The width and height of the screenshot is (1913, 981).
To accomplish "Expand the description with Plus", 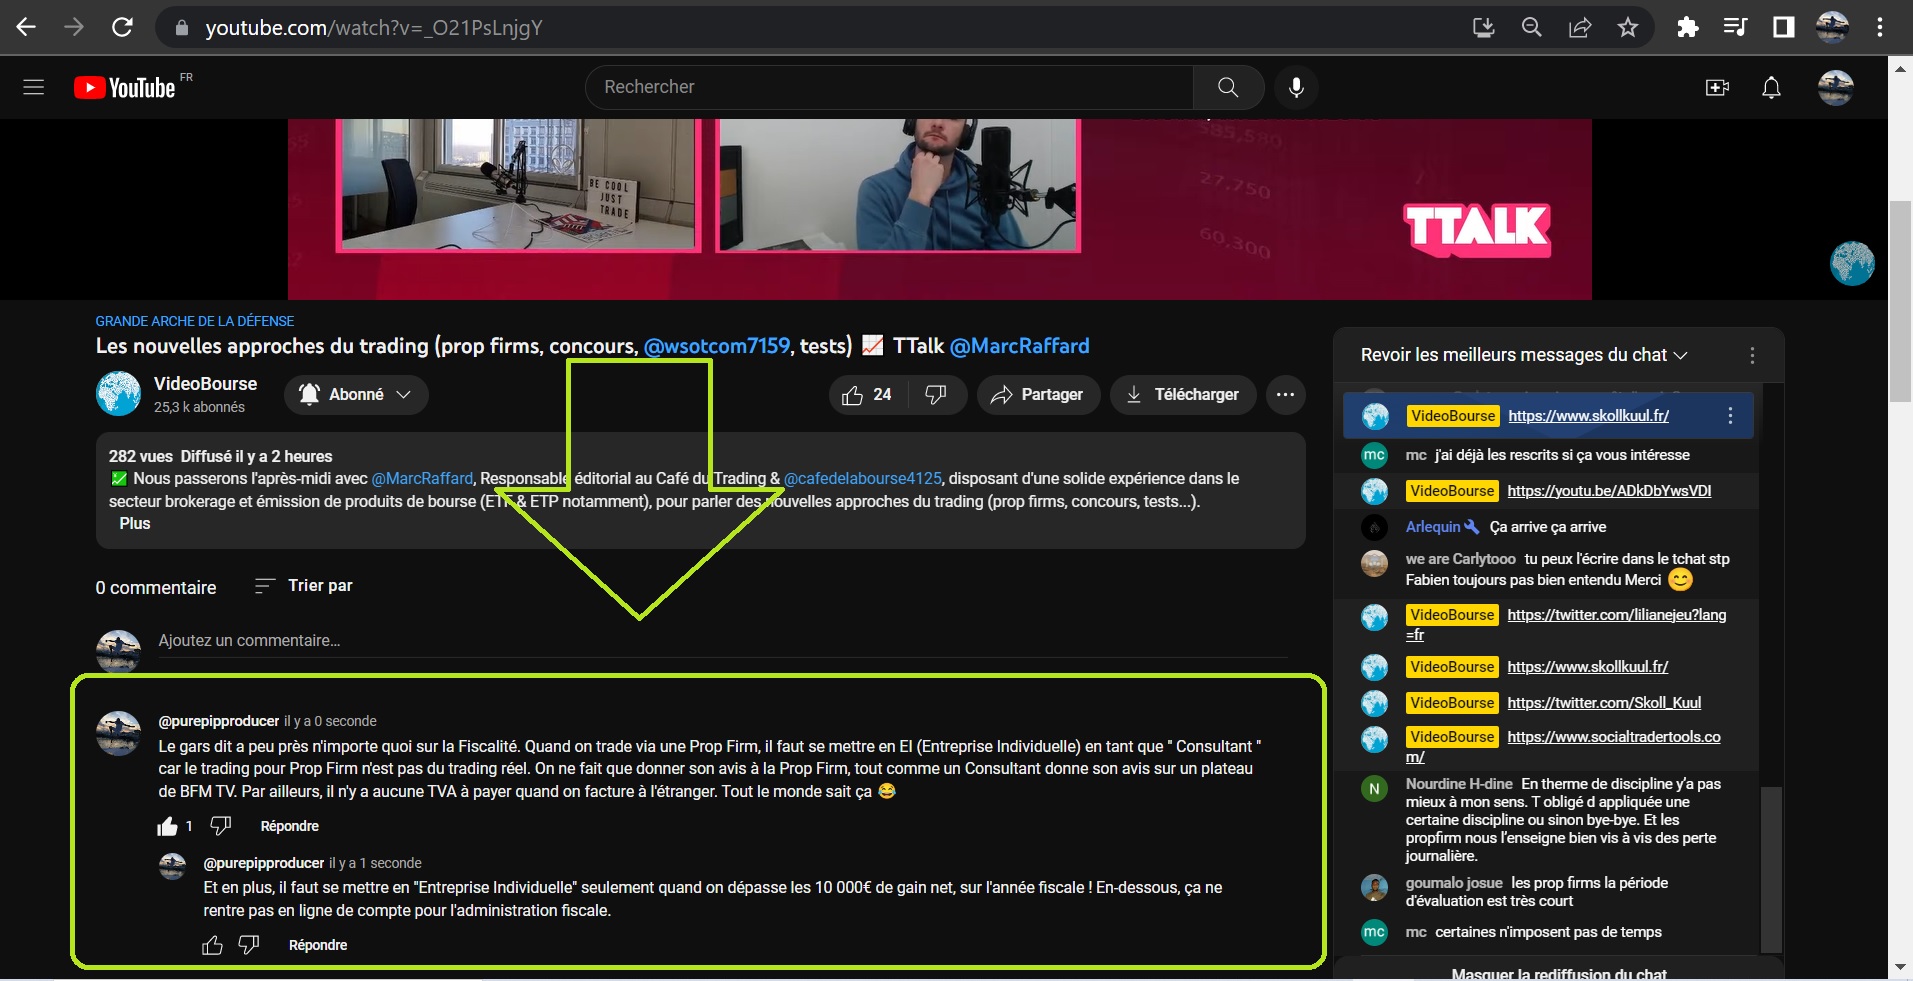I will coord(135,523).
